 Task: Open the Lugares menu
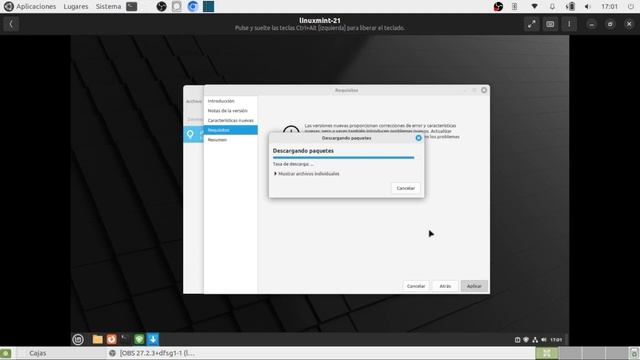pos(76,7)
